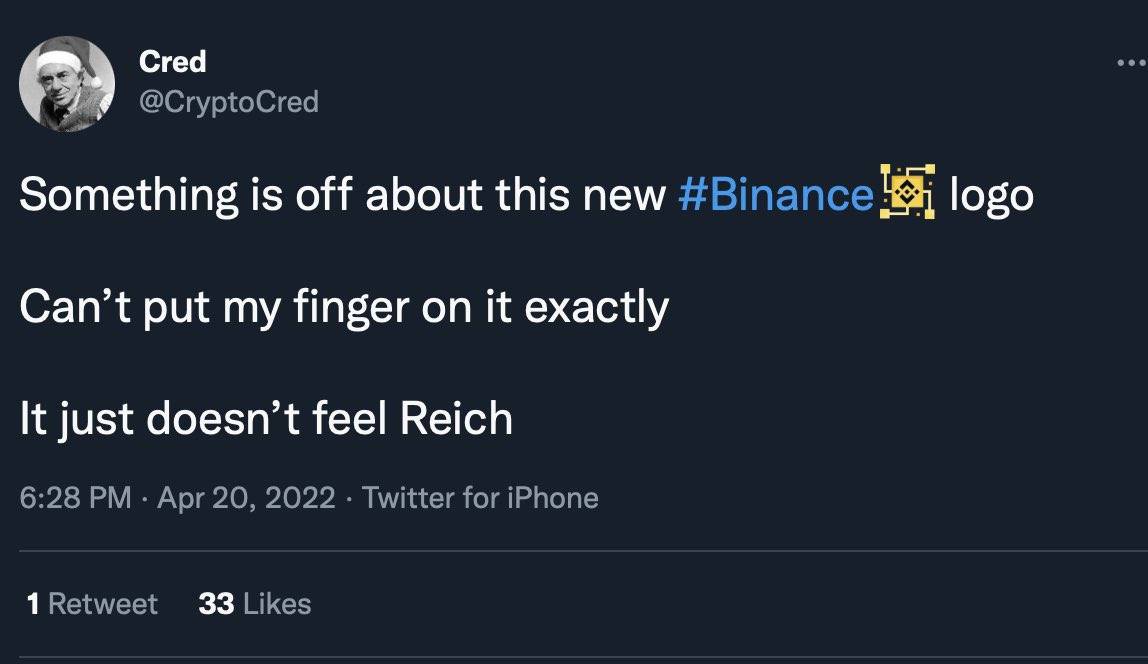Click the 6:28 PM timestamp

(x=75, y=498)
